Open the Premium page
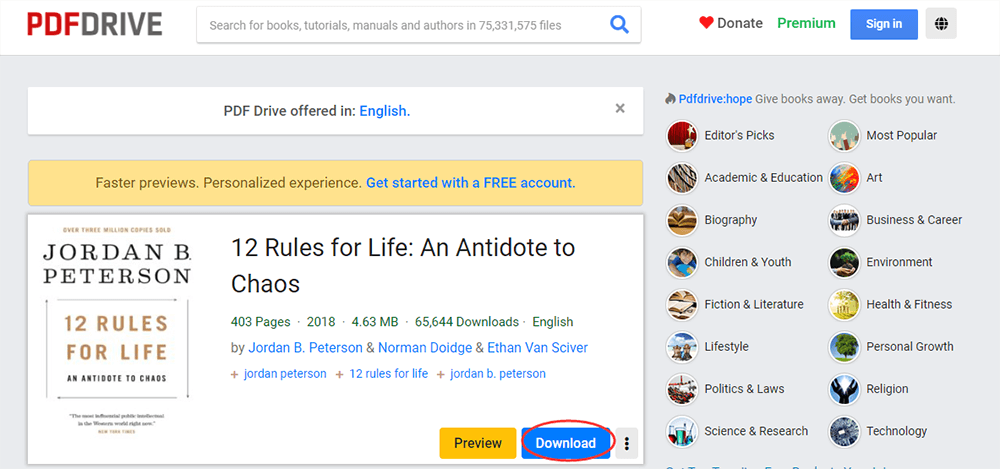Viewport: 1000px width, 469px height. pyautogui.click(x=806, y=23)
